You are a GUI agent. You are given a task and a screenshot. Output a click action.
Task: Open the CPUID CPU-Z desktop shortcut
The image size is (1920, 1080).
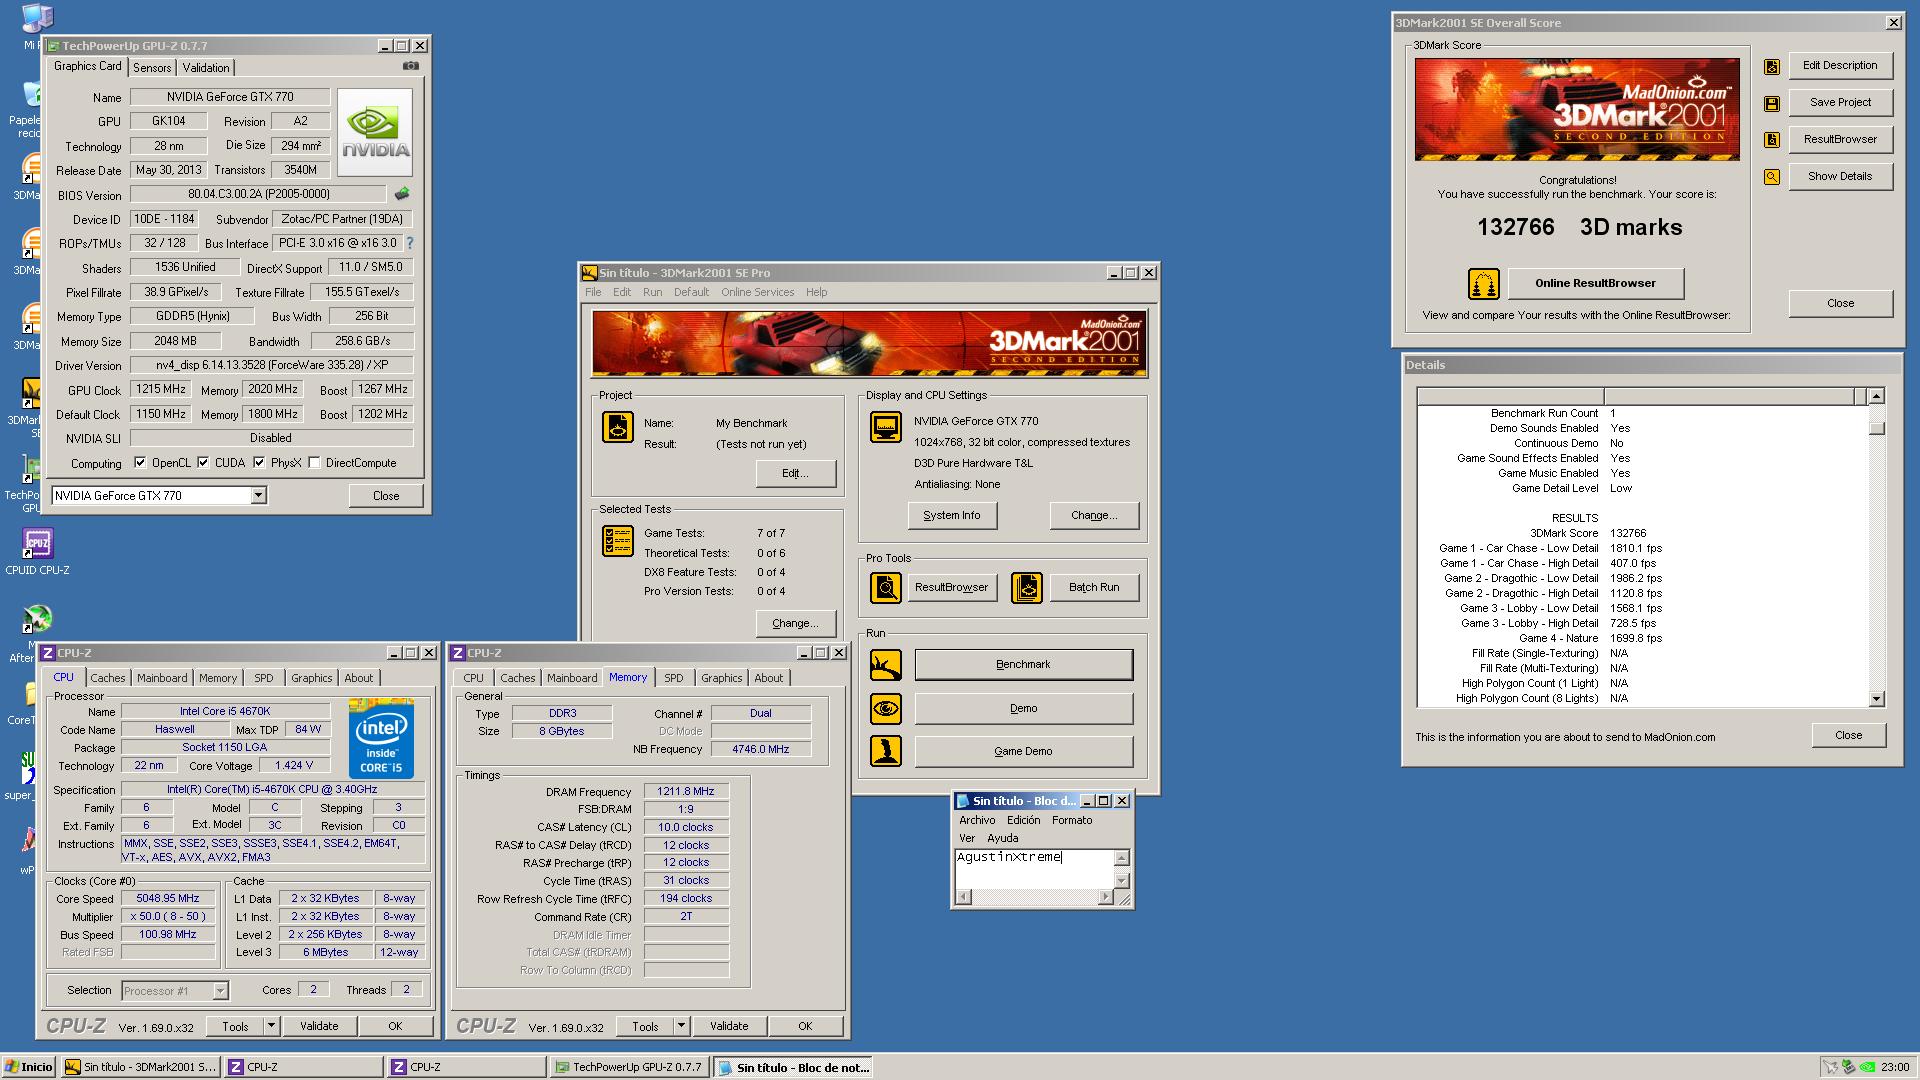pyautogui.click(x=38, y=552)
